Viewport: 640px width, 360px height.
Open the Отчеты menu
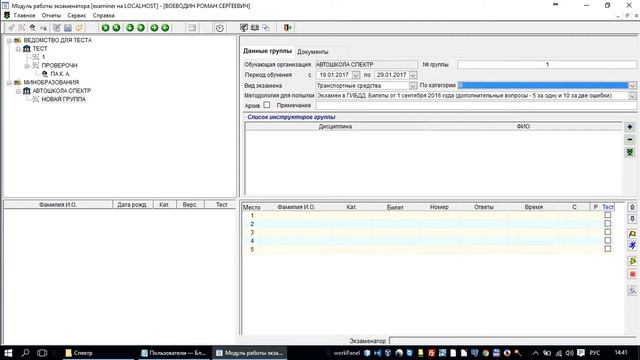point(51,16)
